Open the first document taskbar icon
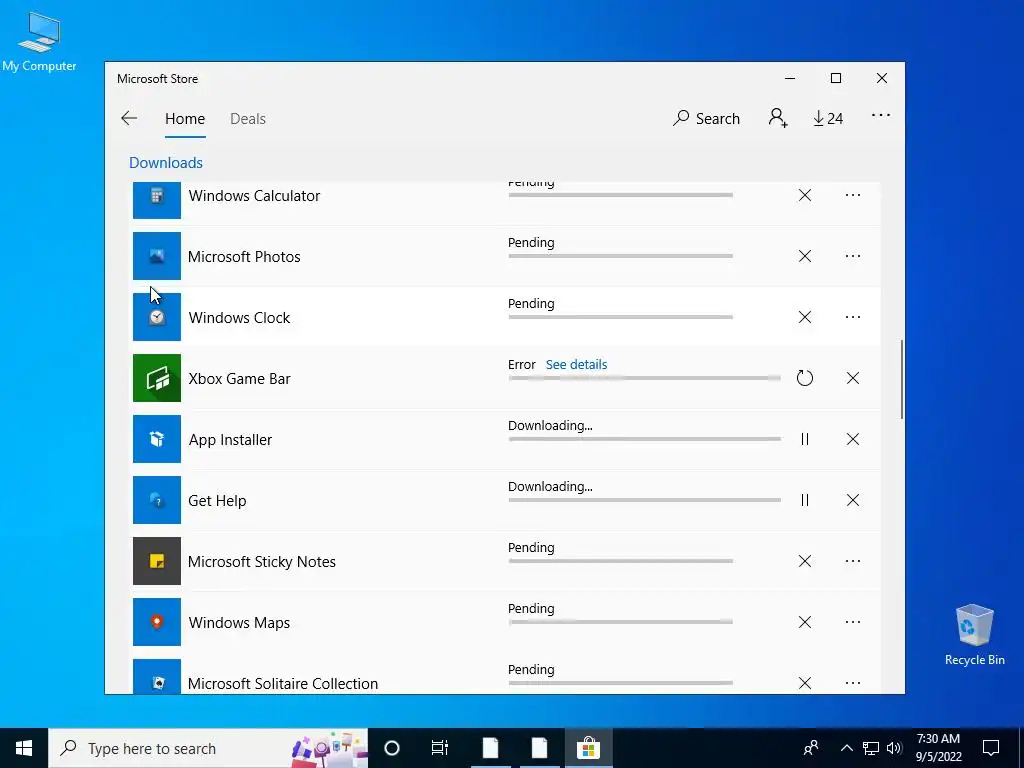The height and width of the screenshot is (768, 1024). pyautogui.click(x=490, y=748)
